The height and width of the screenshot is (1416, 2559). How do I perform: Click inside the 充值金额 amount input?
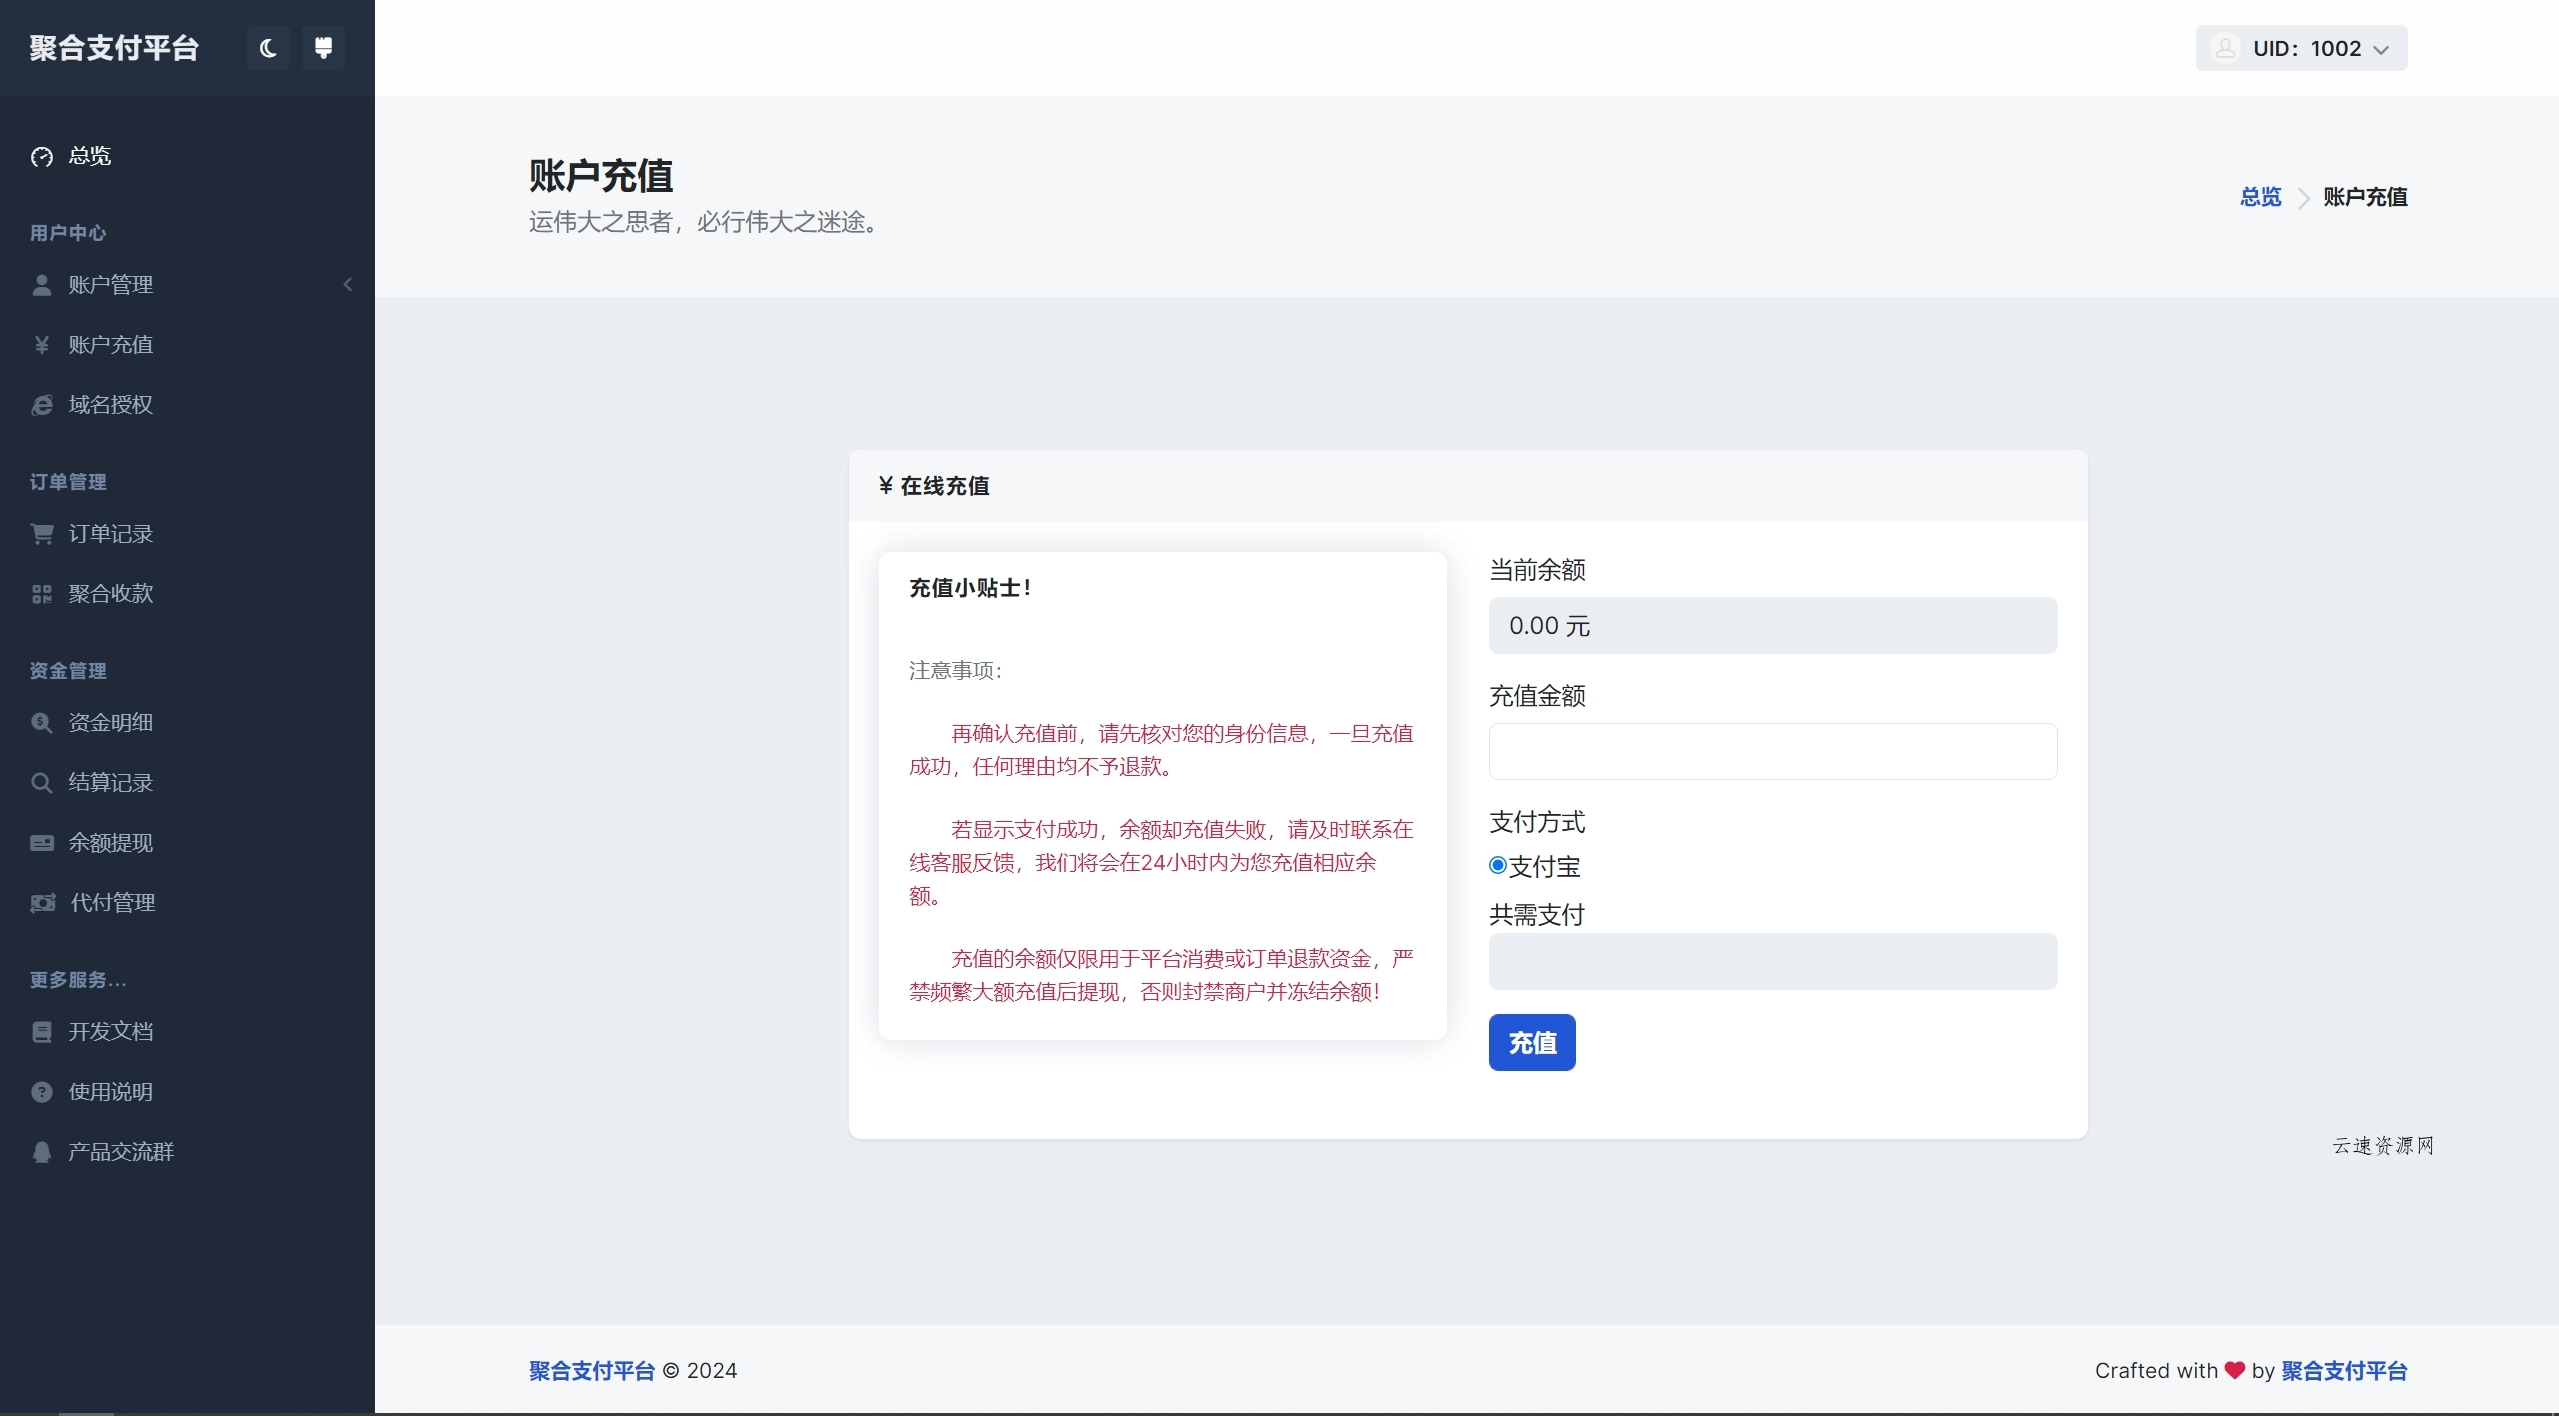(1770, 751)
